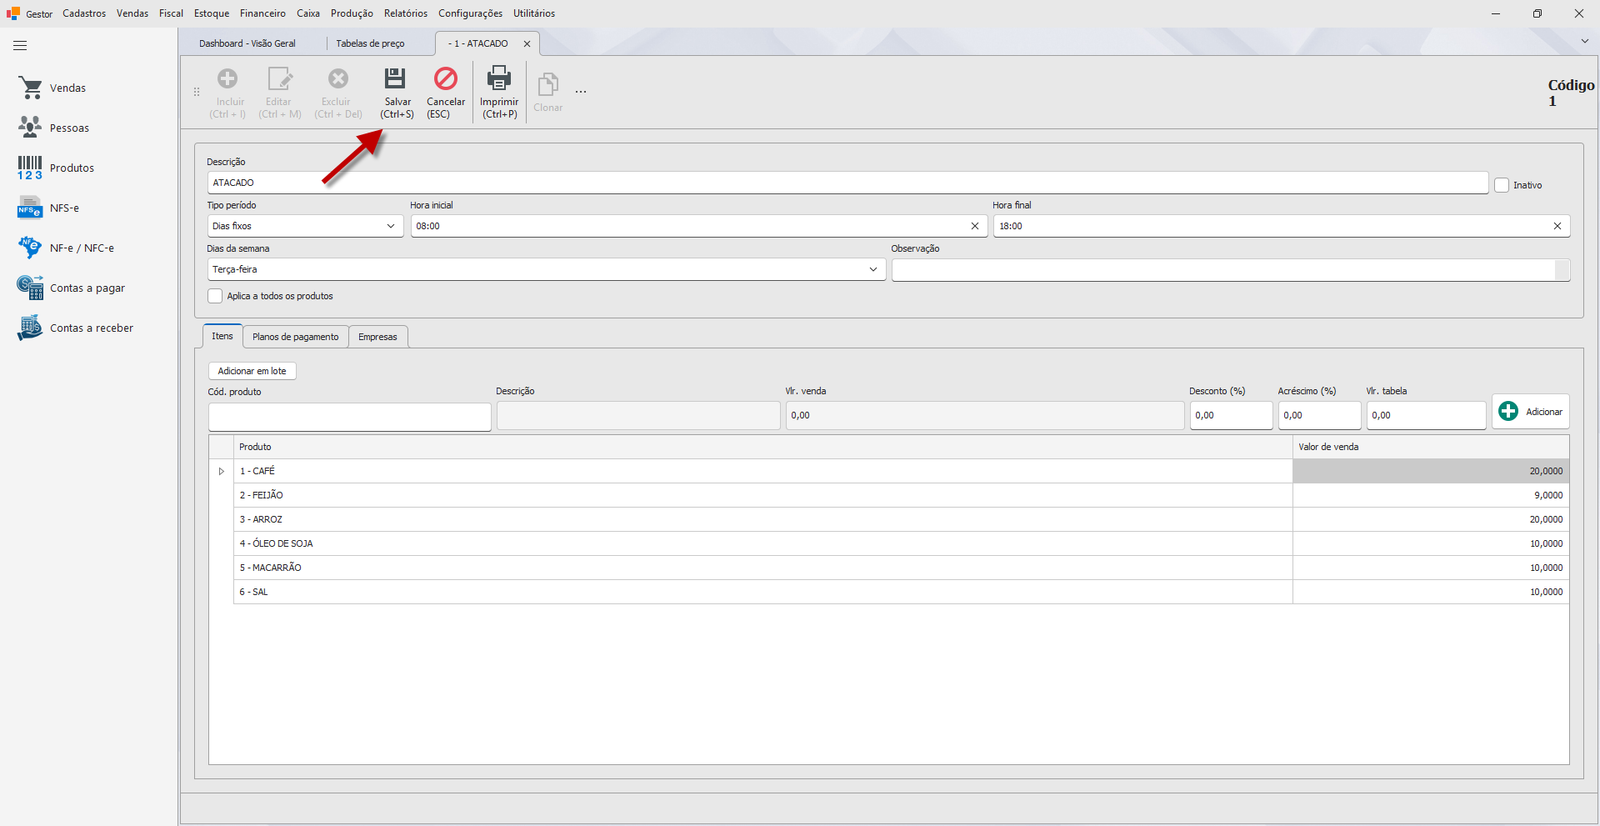Switch to the Empresas tab
The height and width of the screenshot is (826, 1600).
pos(378,337)
